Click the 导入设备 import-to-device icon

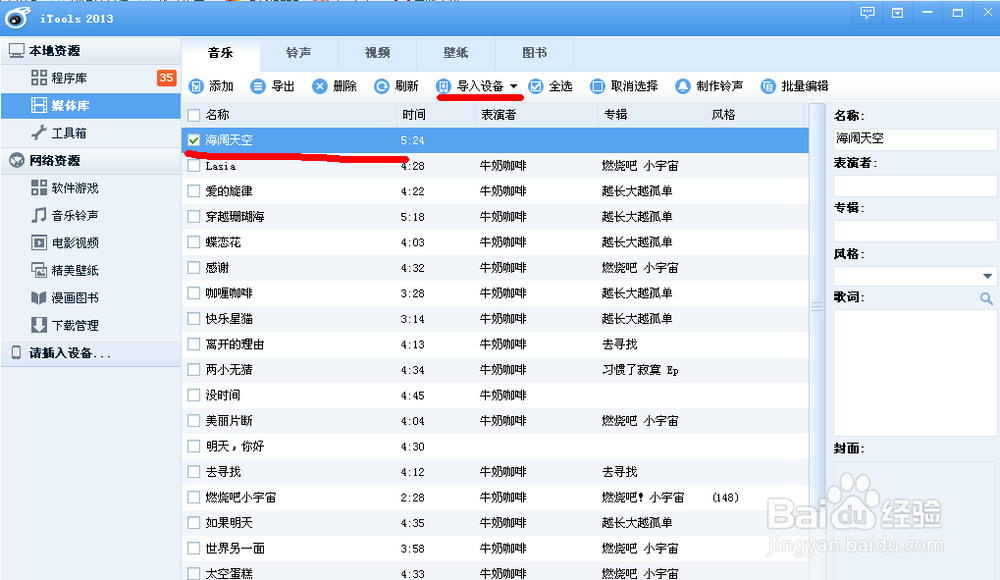pyautogui.click(x=444, y=86)
